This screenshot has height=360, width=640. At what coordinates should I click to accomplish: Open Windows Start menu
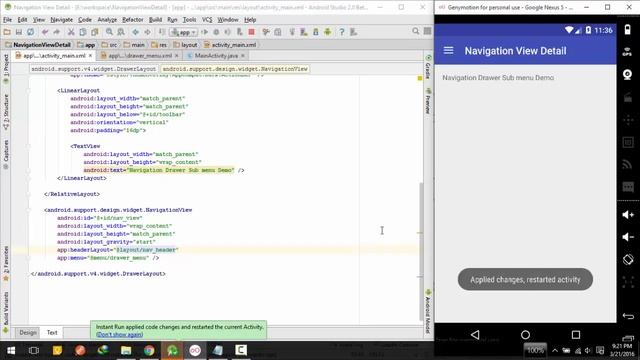coord(11,350)
